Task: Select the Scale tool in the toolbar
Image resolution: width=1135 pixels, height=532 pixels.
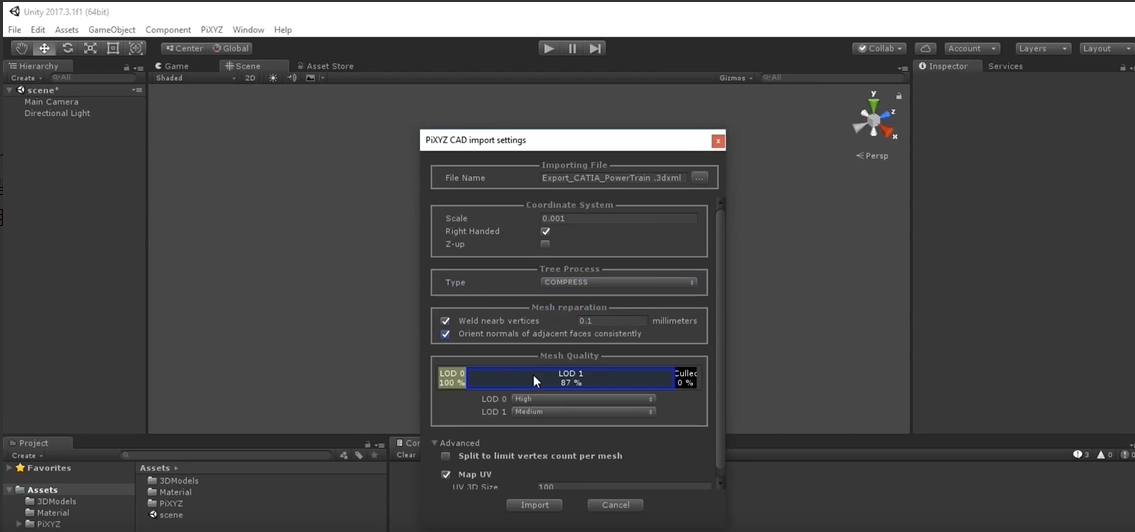Action: tap(90, 48)
